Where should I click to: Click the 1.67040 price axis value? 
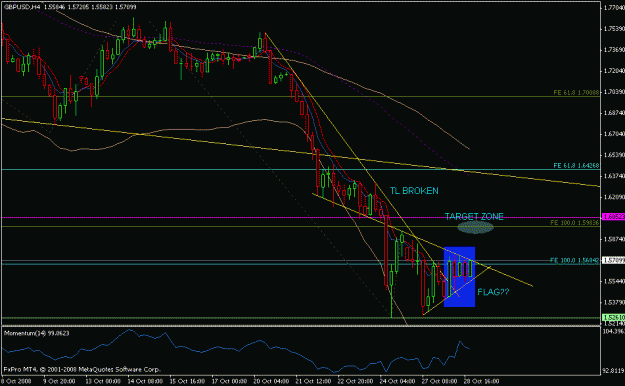(614, 134)
